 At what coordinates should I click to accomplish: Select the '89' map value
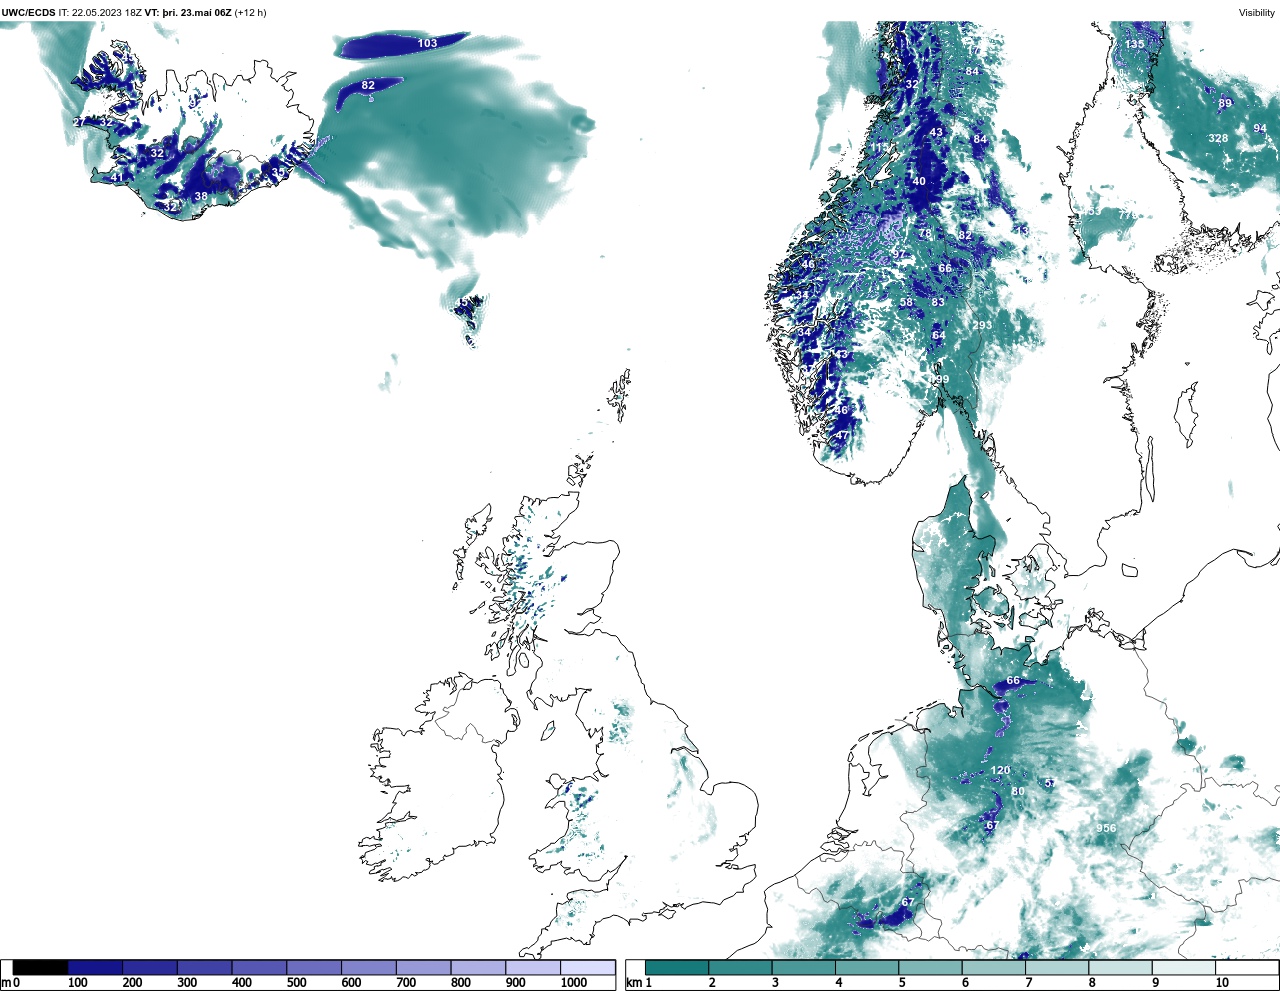[1225, 103]
